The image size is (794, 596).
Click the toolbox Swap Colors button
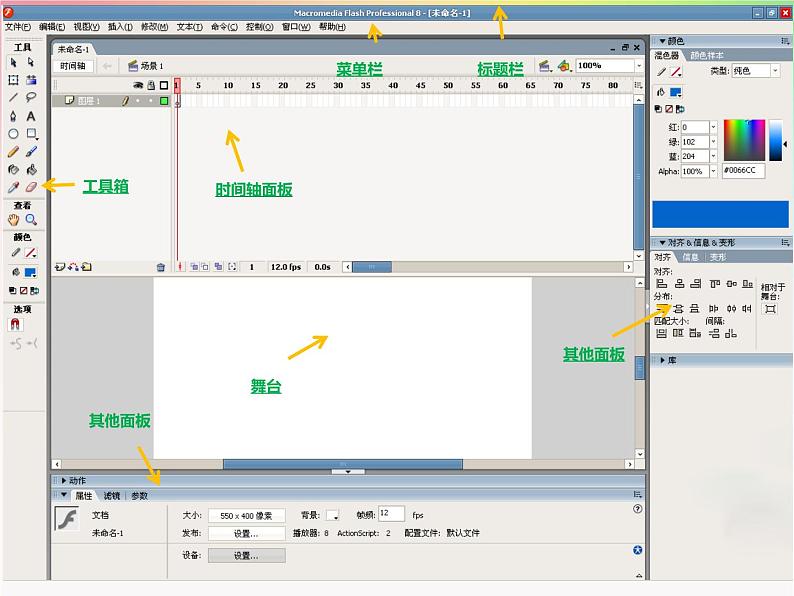pos(34,291)
